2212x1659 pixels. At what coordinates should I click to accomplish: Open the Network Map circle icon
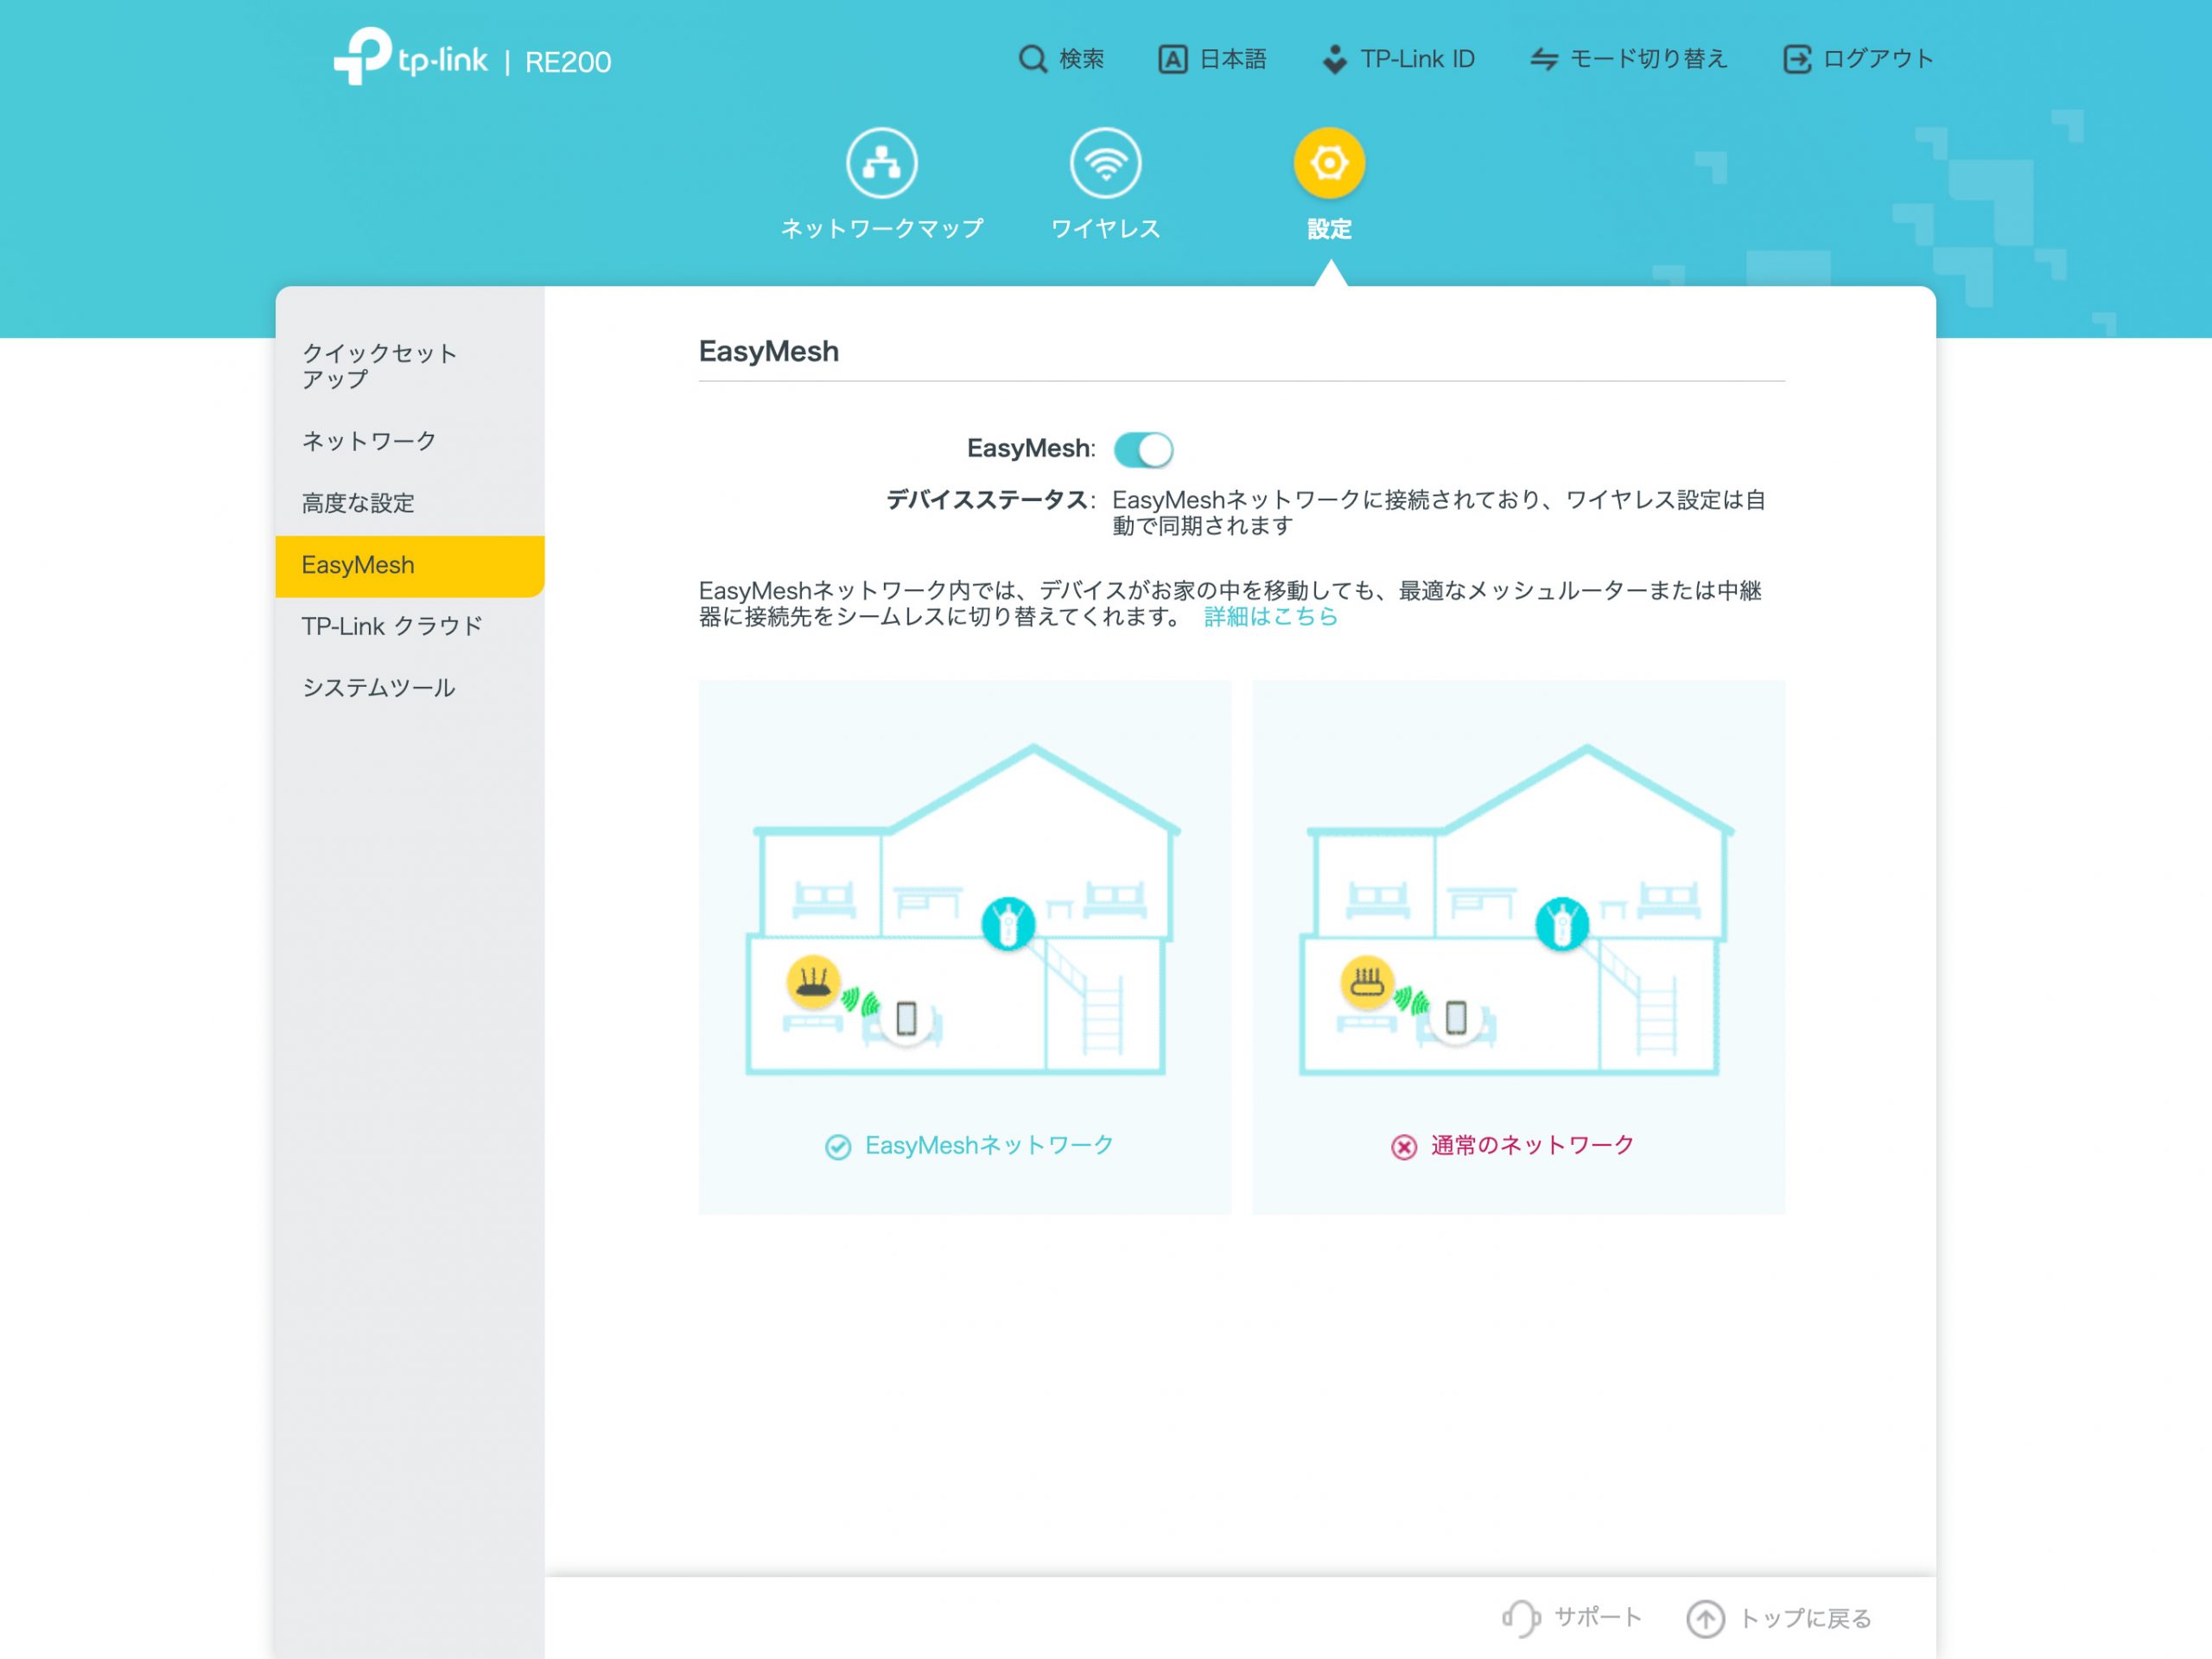(881, 163)
